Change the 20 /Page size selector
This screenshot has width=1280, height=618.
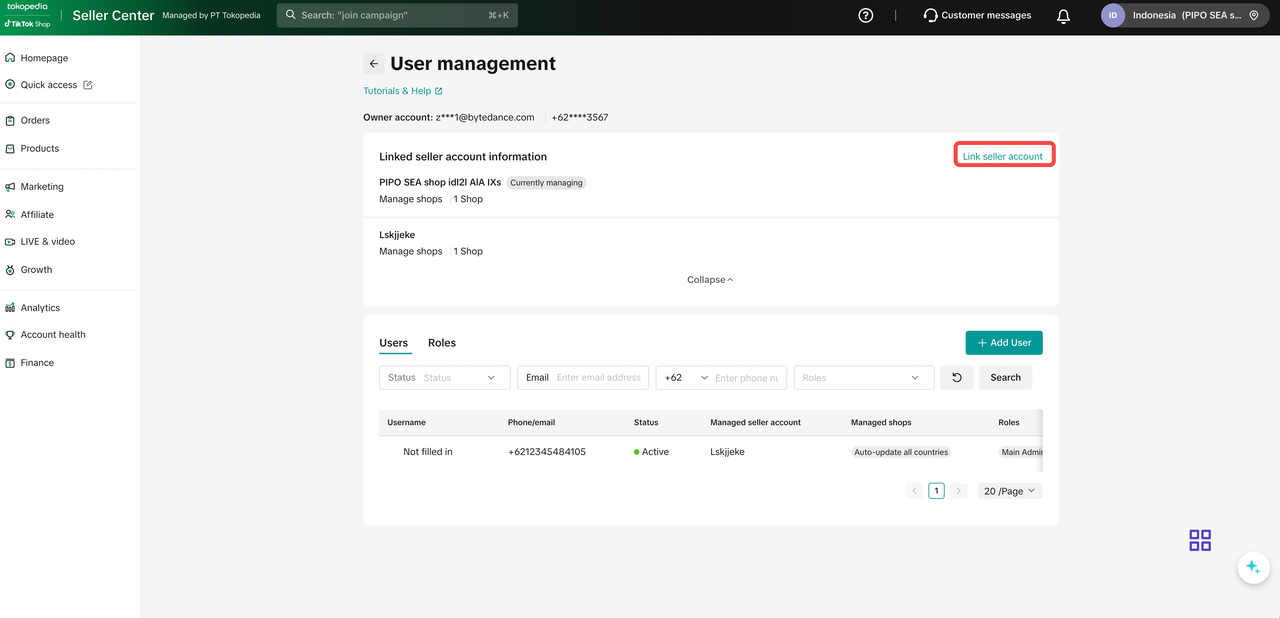click(1010, 491)
